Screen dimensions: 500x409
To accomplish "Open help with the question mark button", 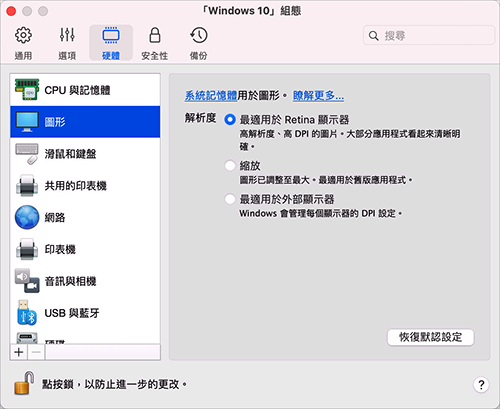I will tap(481, 385).
